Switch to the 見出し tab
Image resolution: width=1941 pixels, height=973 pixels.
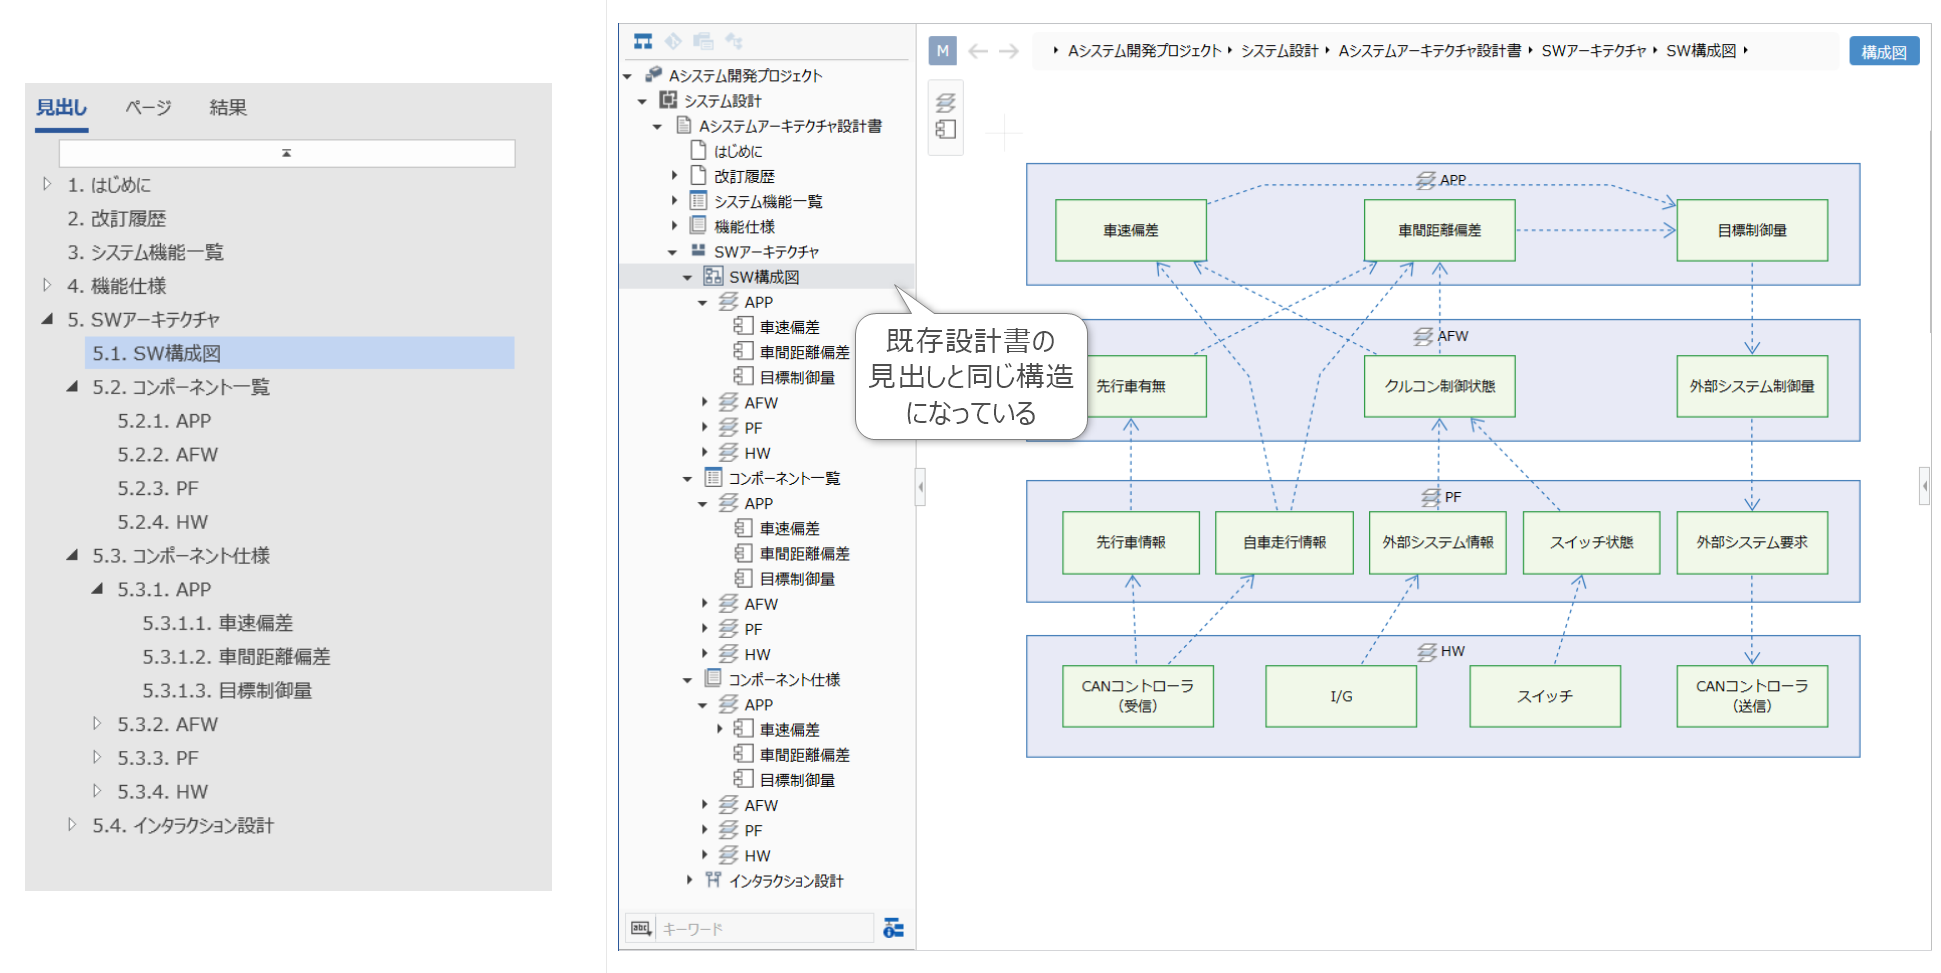coord(61,107)
